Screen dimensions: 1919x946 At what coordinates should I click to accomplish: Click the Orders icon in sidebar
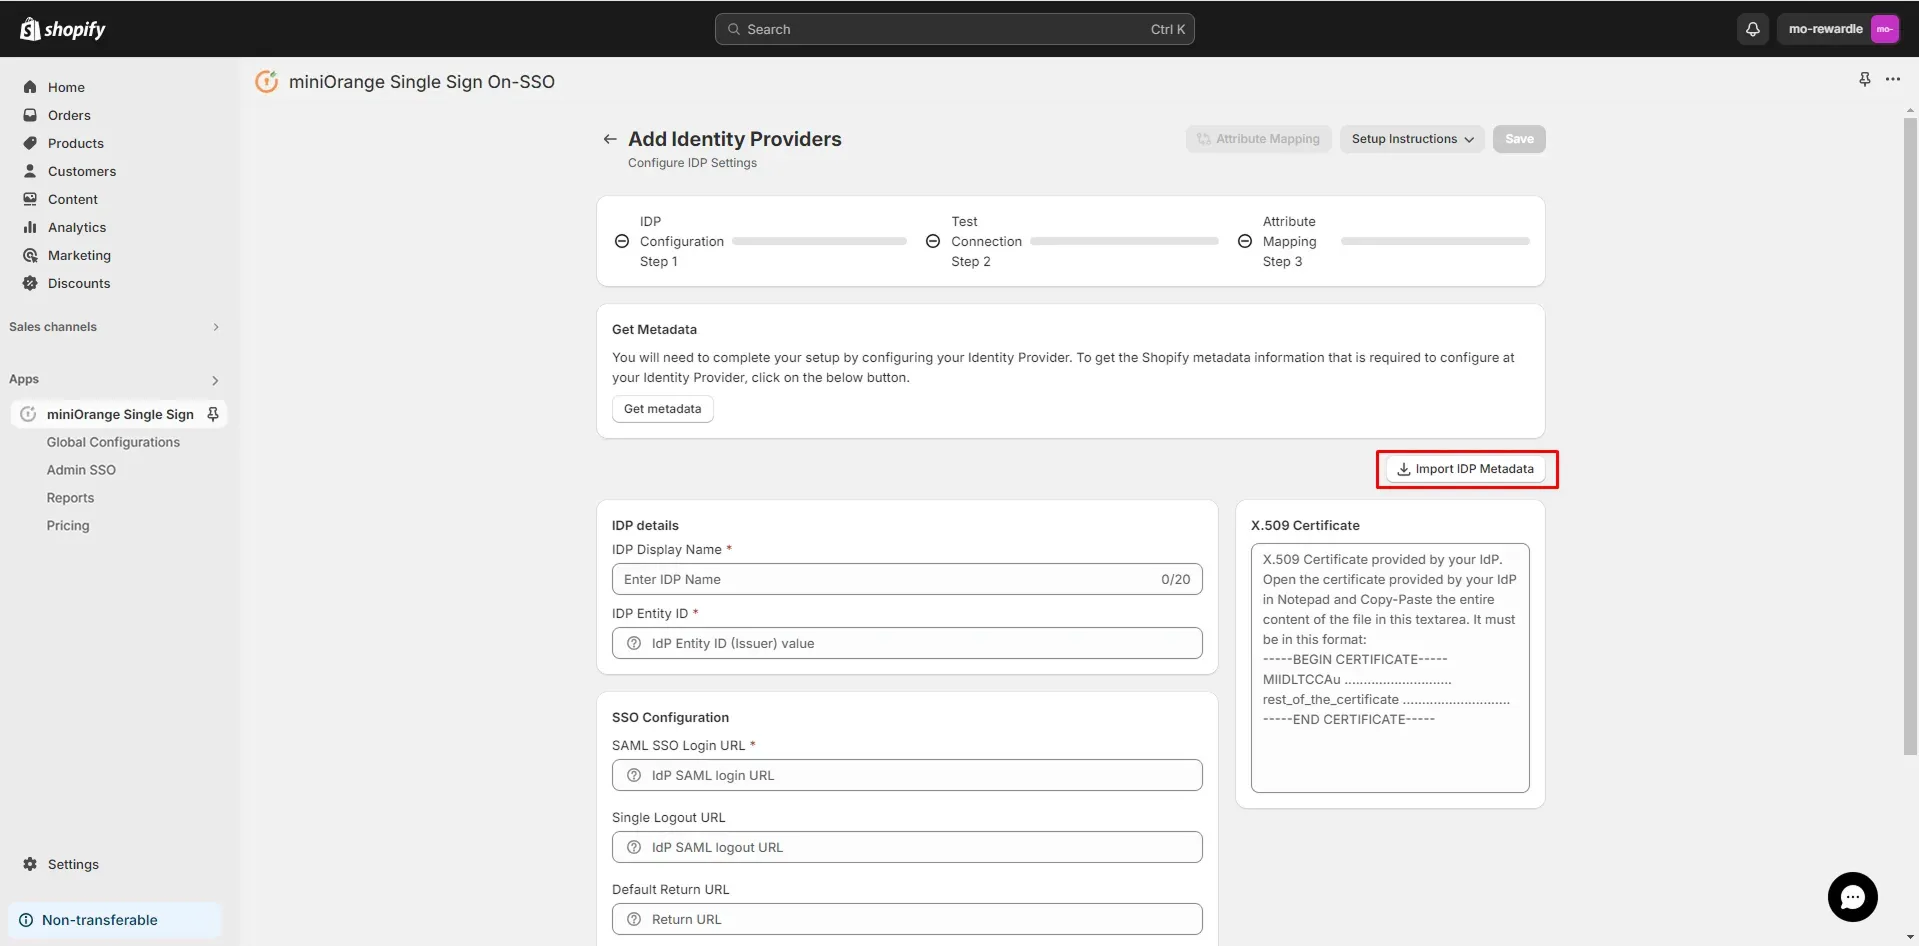pos(30,115)
